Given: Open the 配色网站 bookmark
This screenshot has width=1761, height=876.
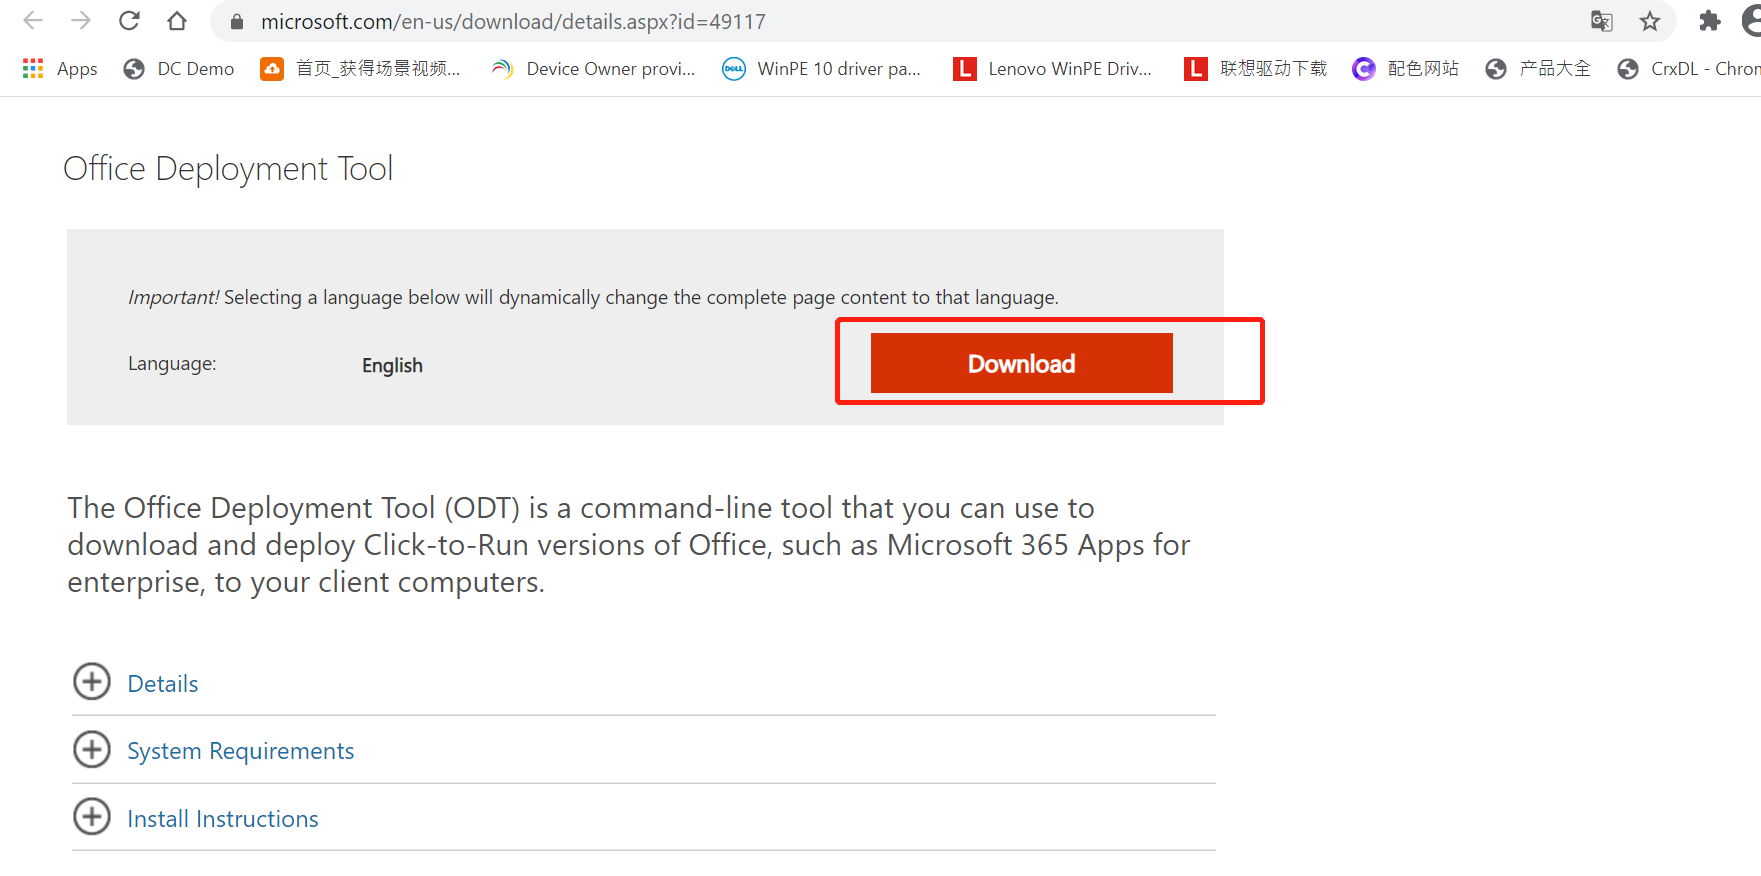Looking at the screenshot, I should pyautogui.click(x=1405, y=68).
